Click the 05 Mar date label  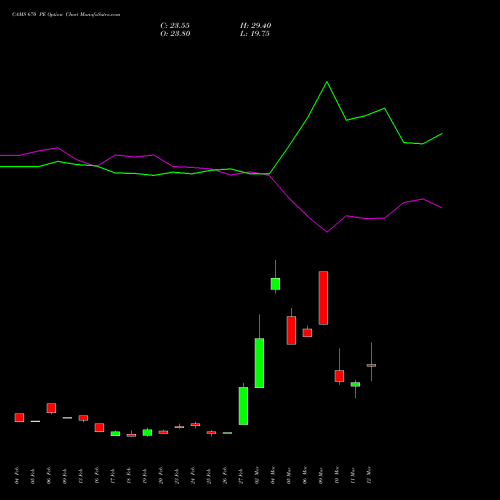pyautogui.click(x=289, y=476)
